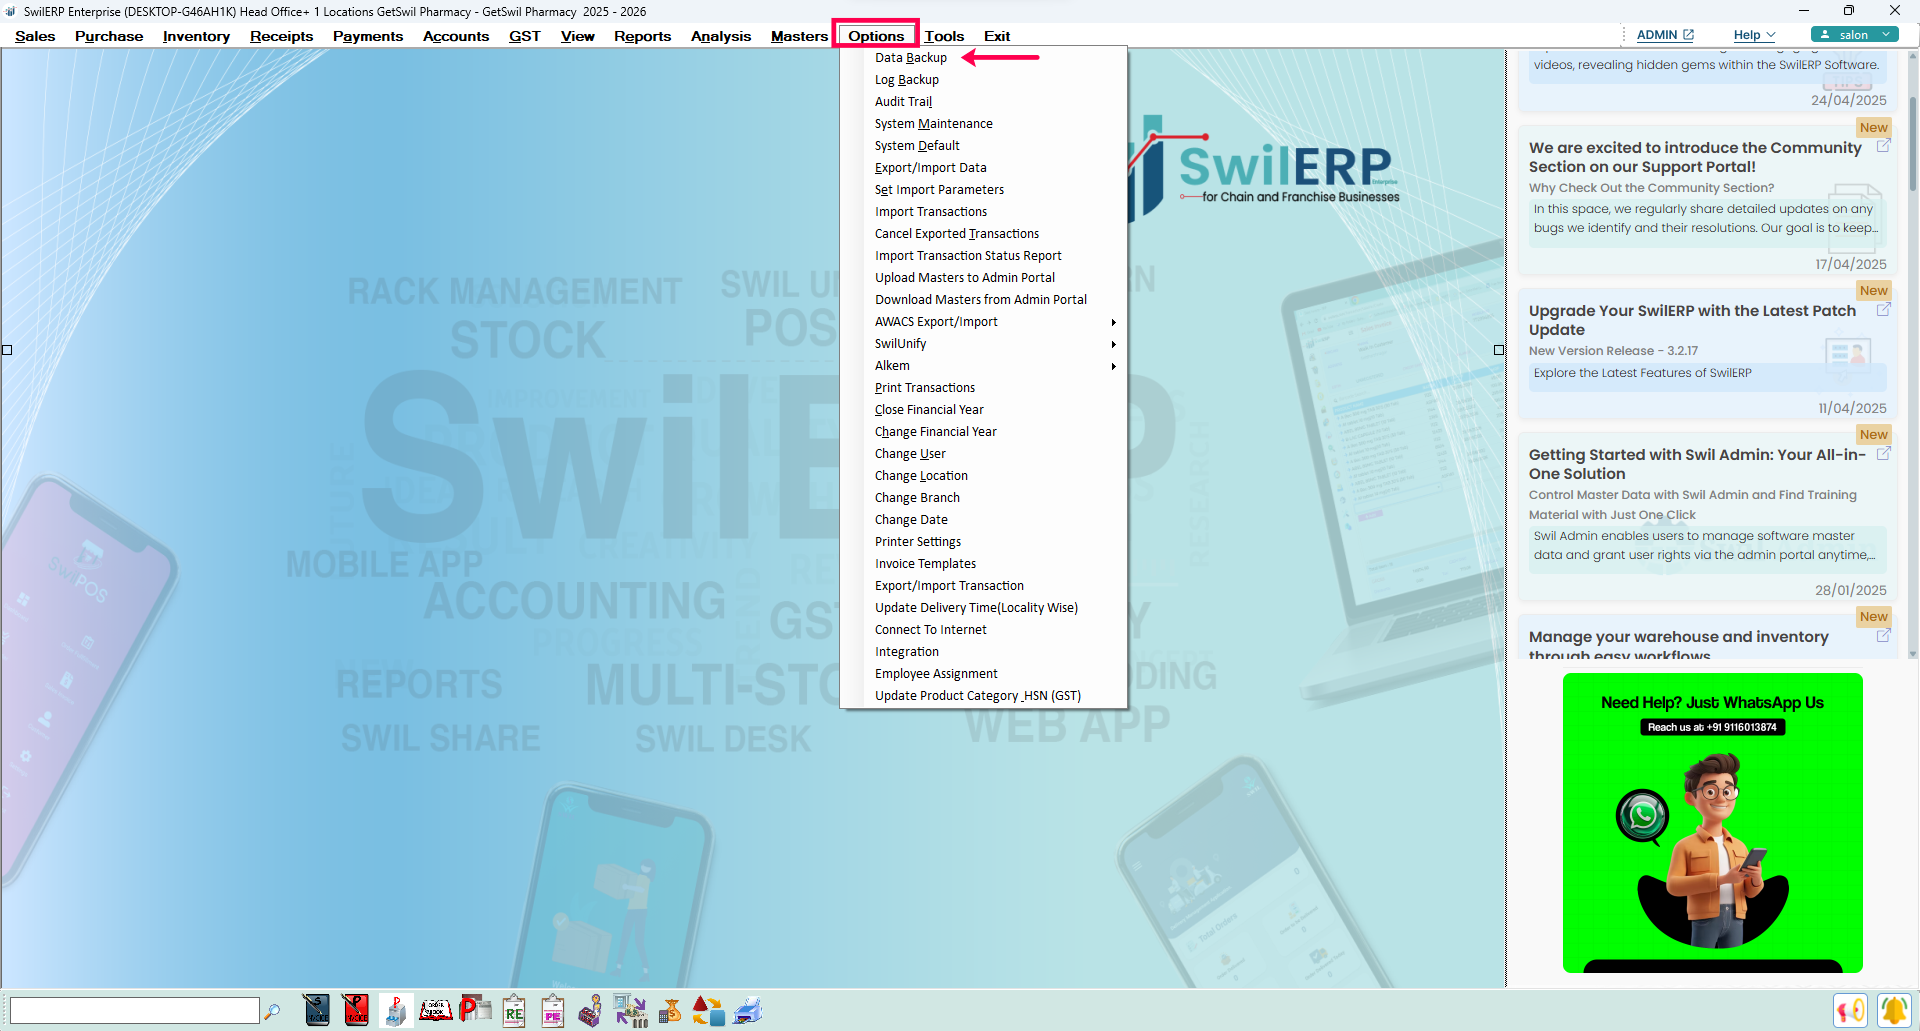The width and height of the screenshot is (1920, 1031).
Task: Open the RE clipboard icon
Action: click(514, 1010)
